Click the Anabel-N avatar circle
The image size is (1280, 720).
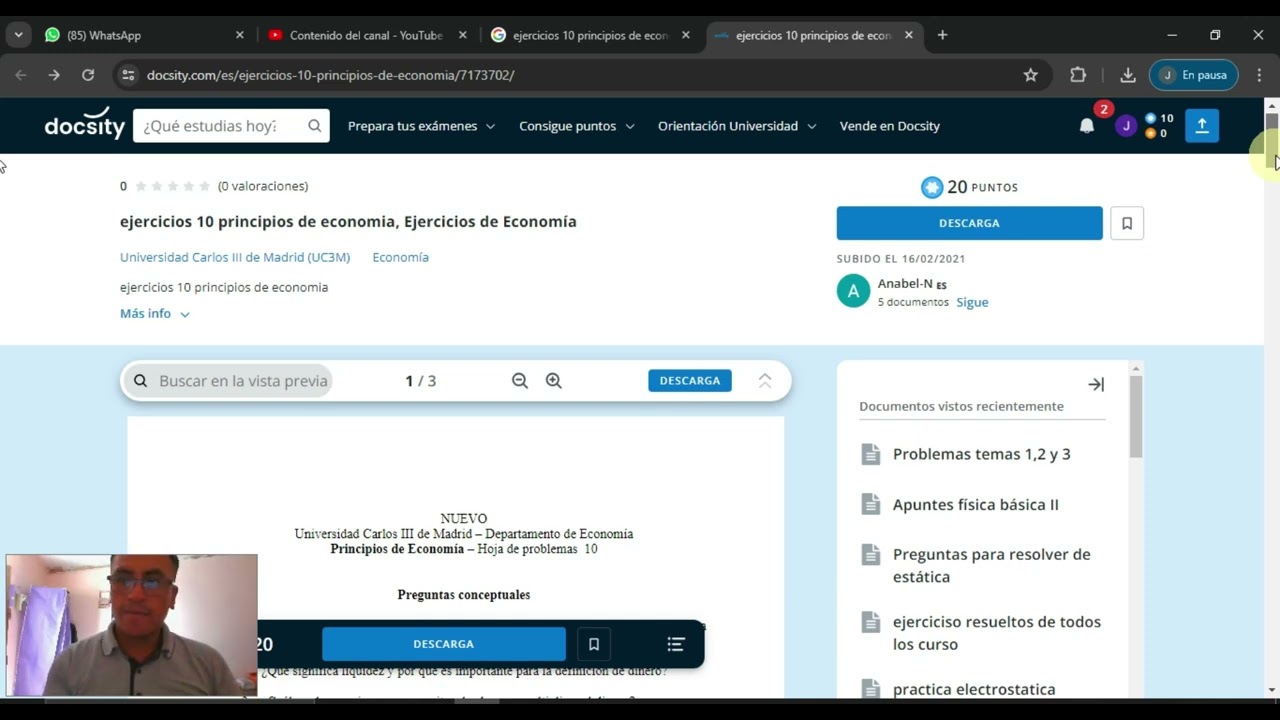coord(853,291)
